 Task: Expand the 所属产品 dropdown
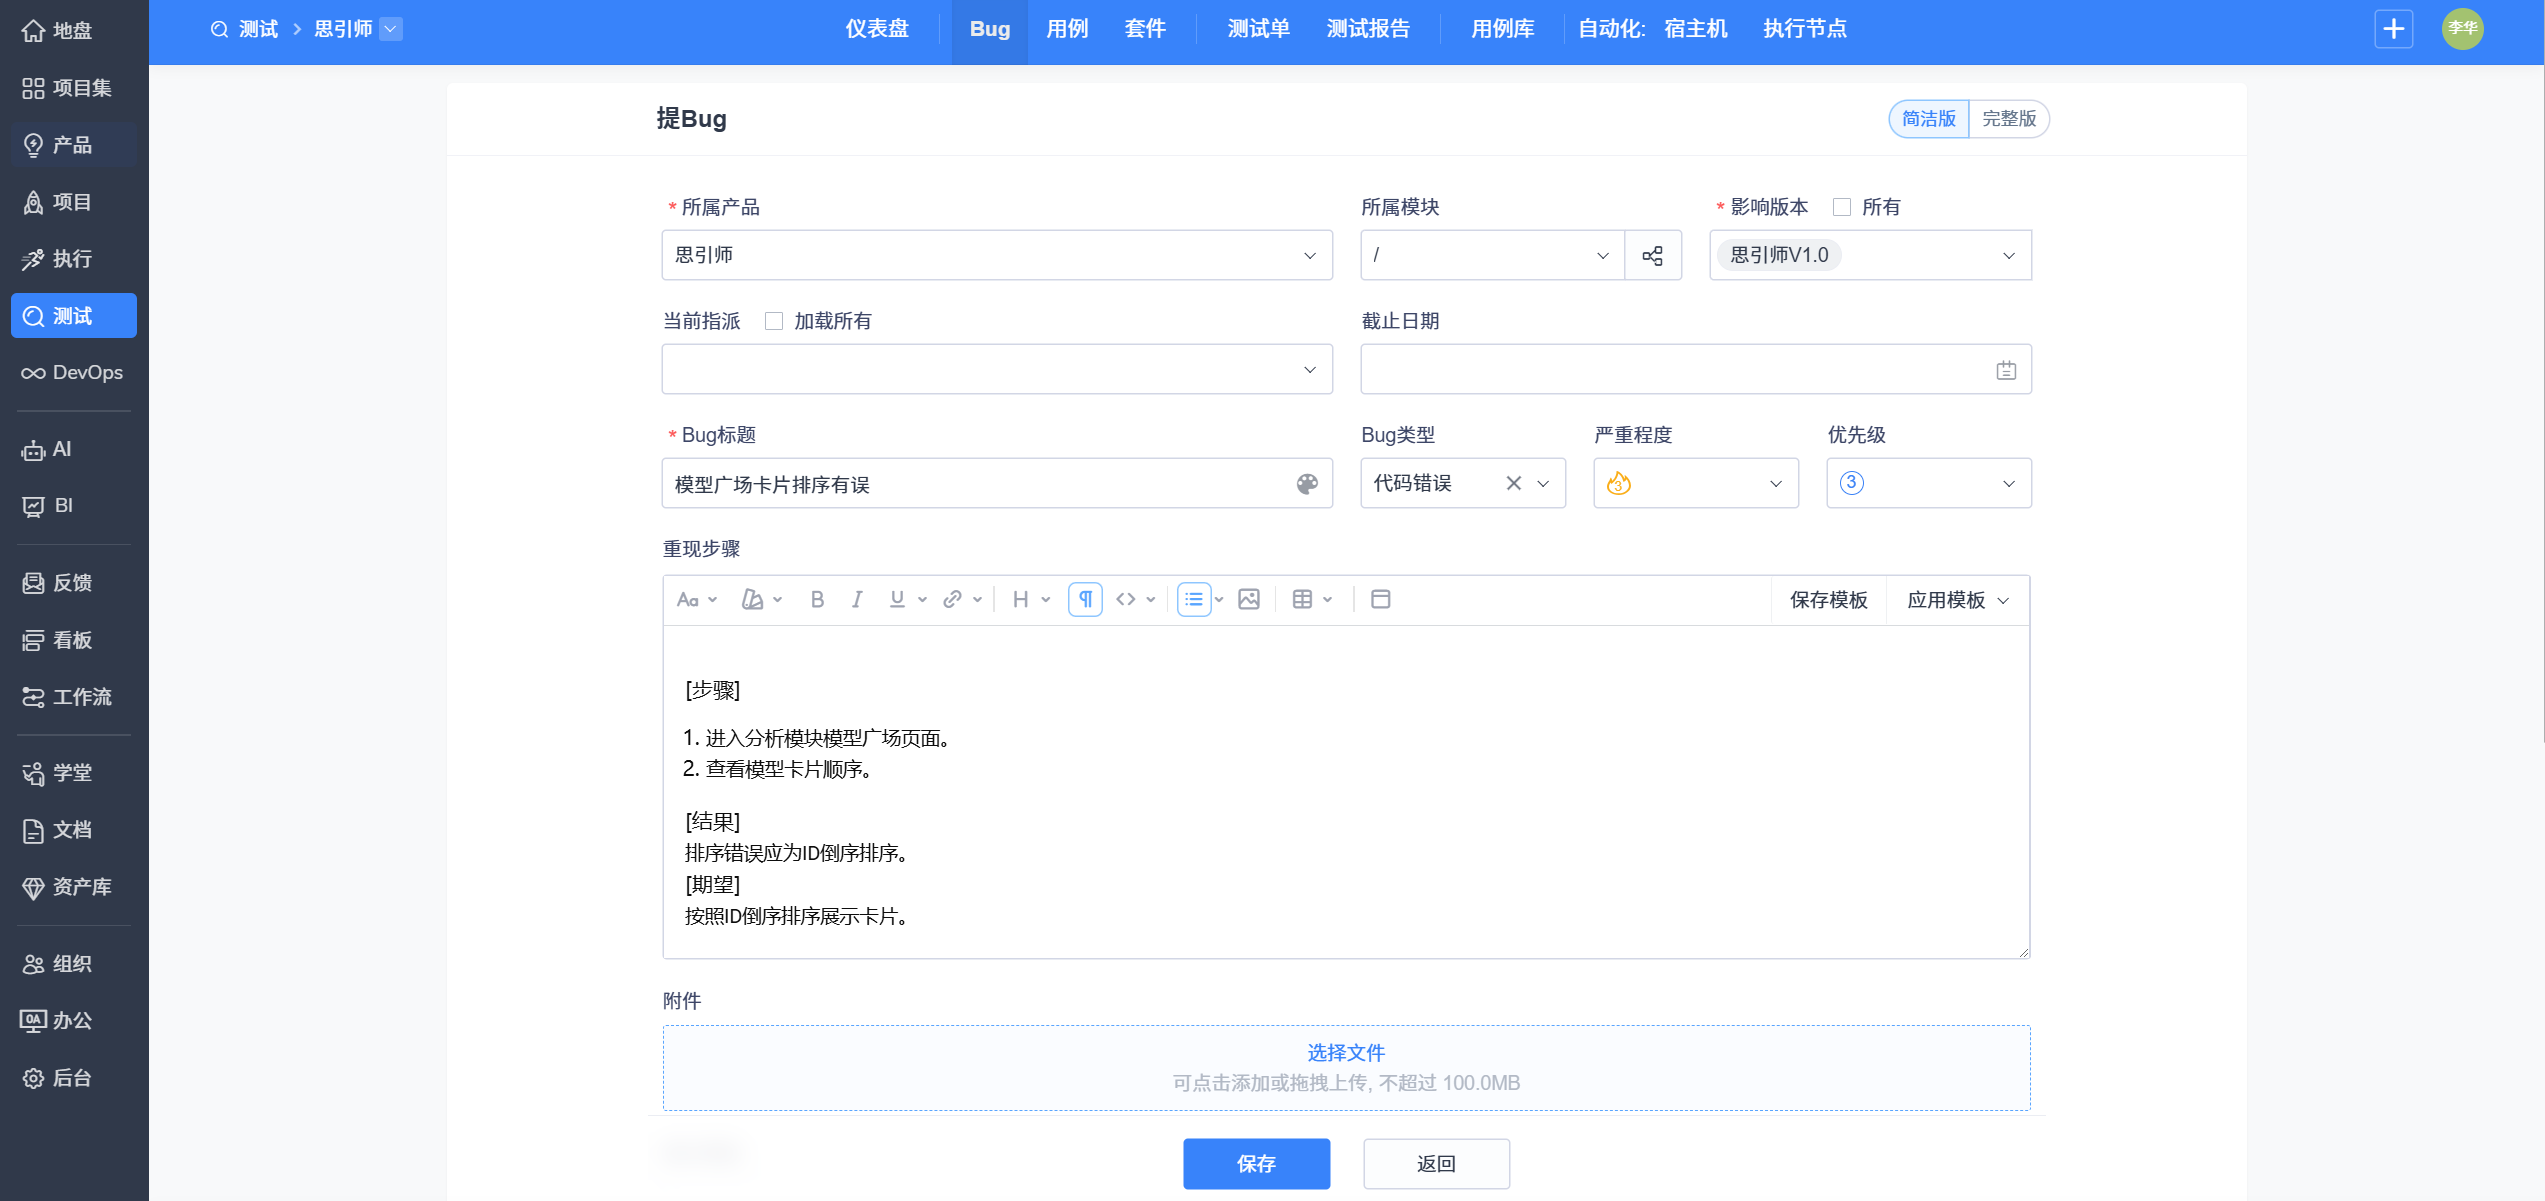(x=996, y=256)
